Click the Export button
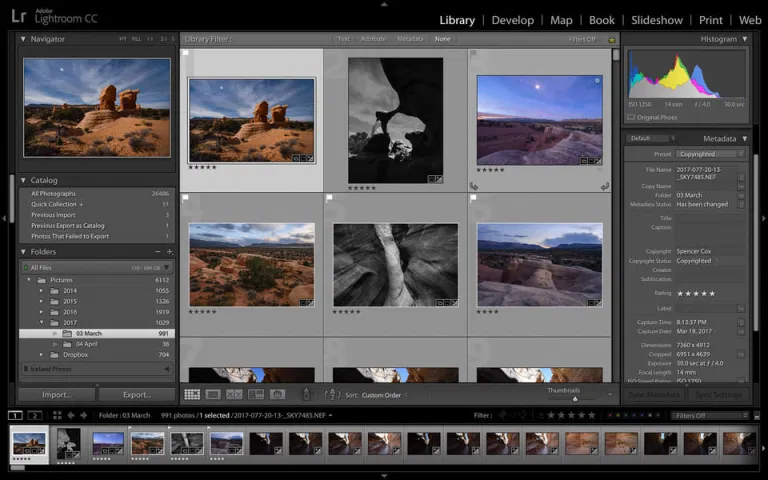 click(137, 395)
